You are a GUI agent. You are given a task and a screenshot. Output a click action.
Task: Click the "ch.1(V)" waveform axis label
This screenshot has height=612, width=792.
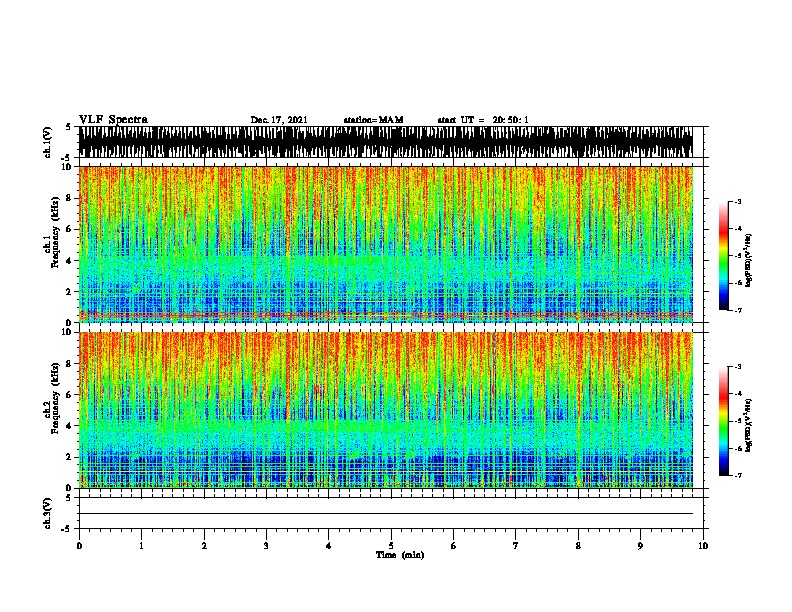click(47, 142)
